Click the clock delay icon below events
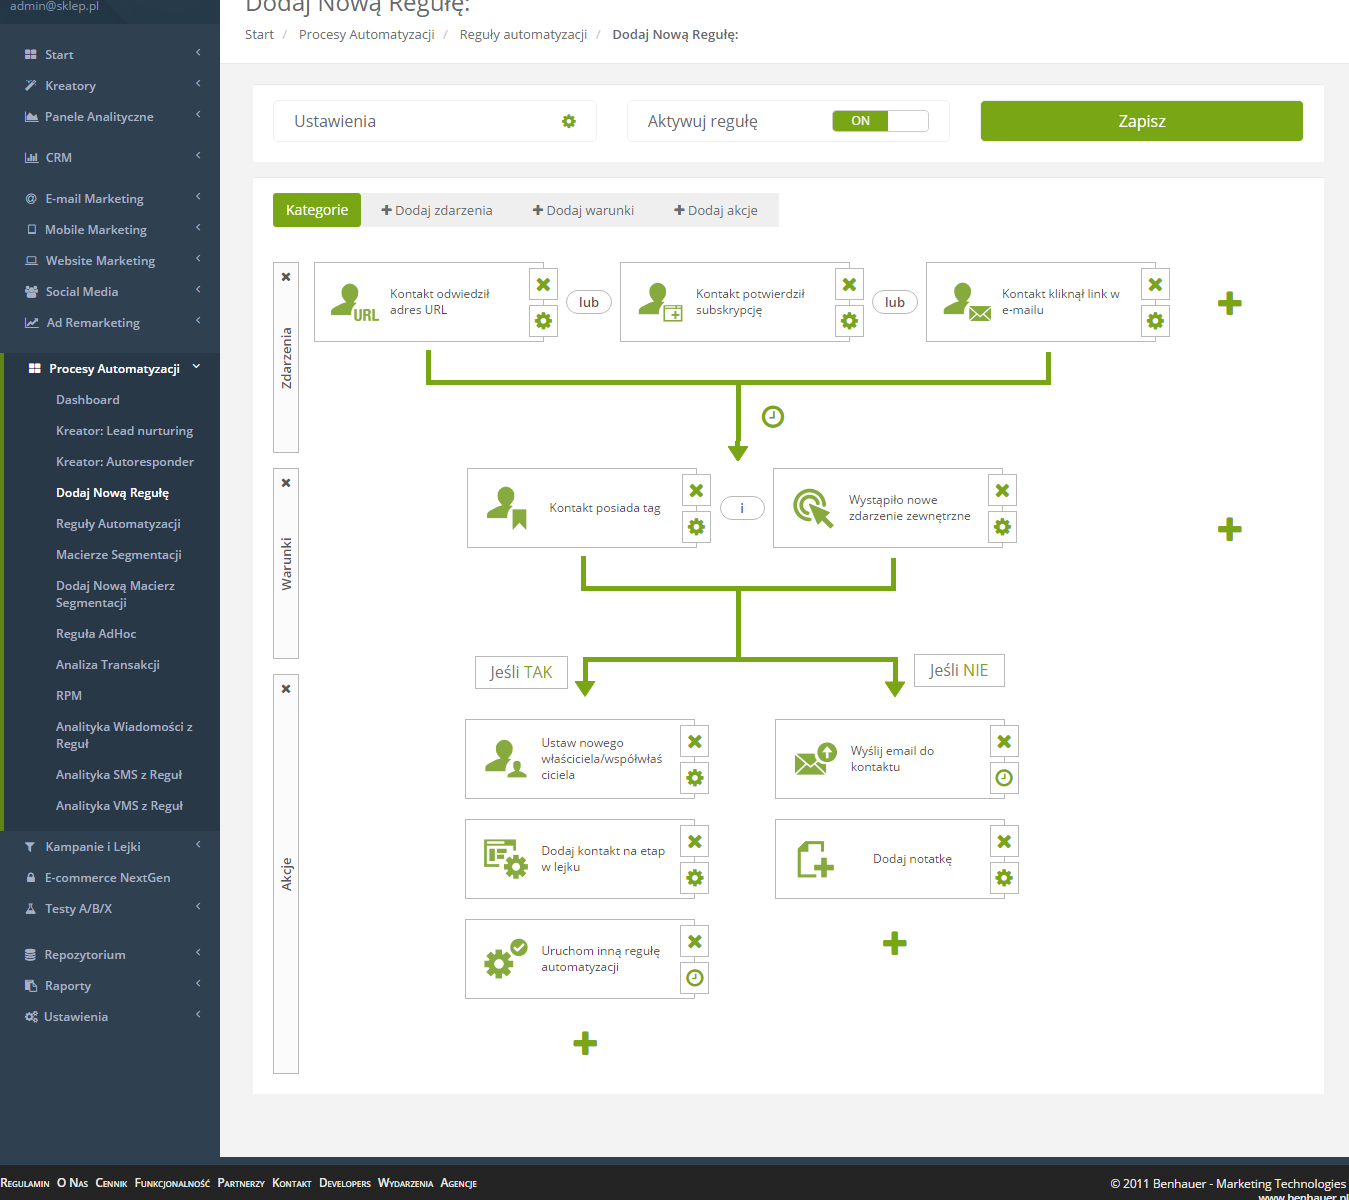1349x1200 pixels. [773, 417]
